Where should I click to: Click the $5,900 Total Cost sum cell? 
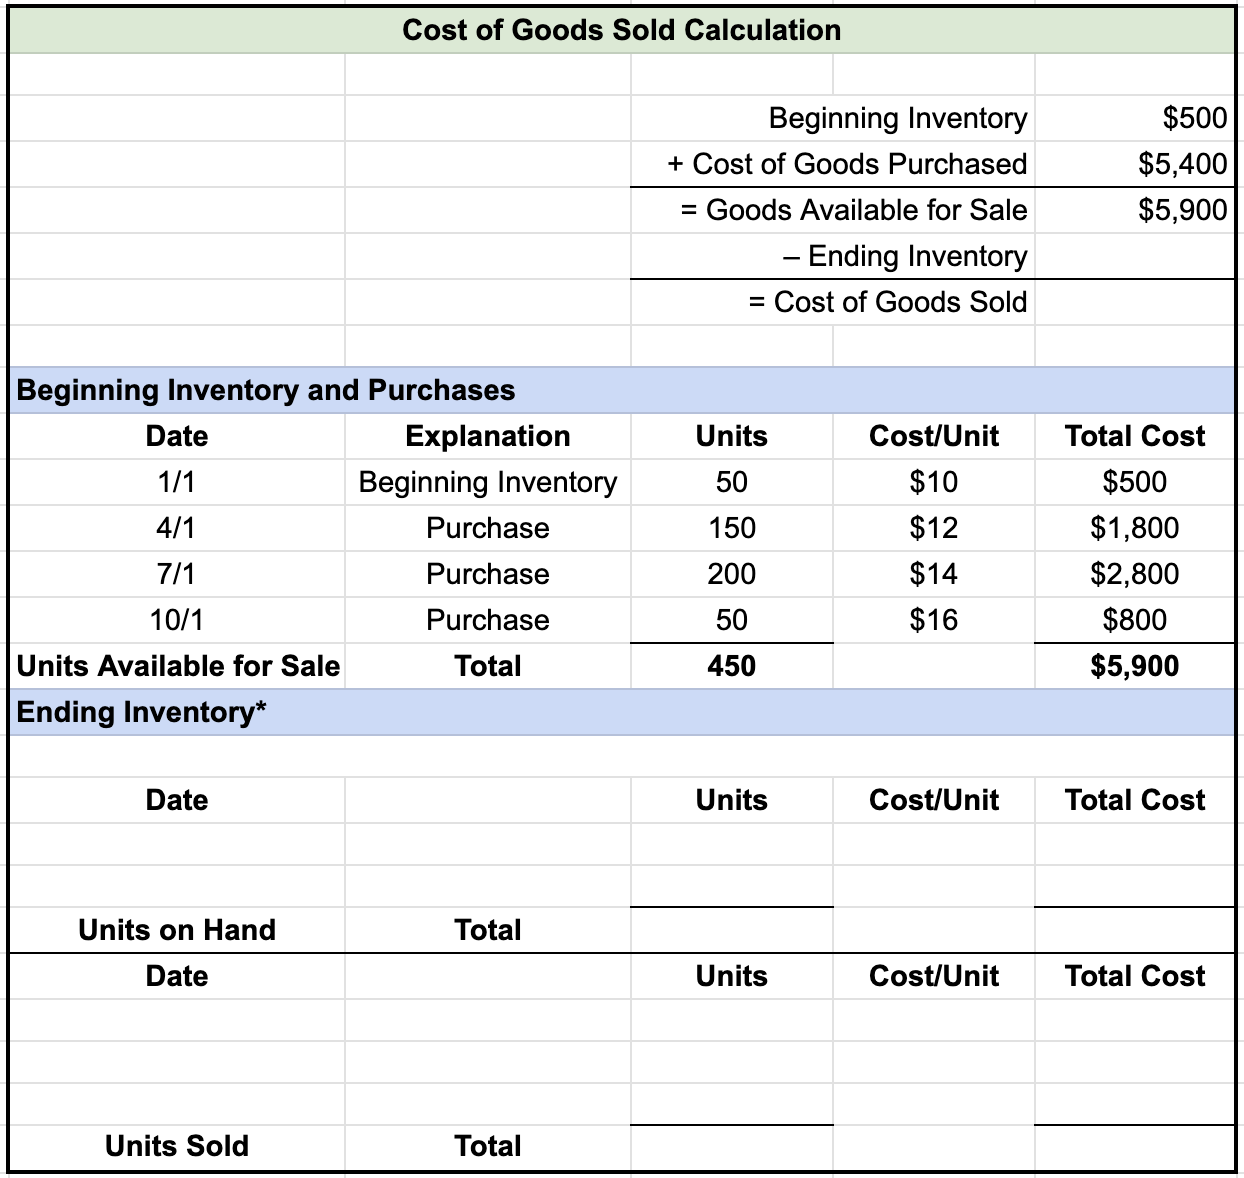pyautogui.click(x=1135, y=666)
